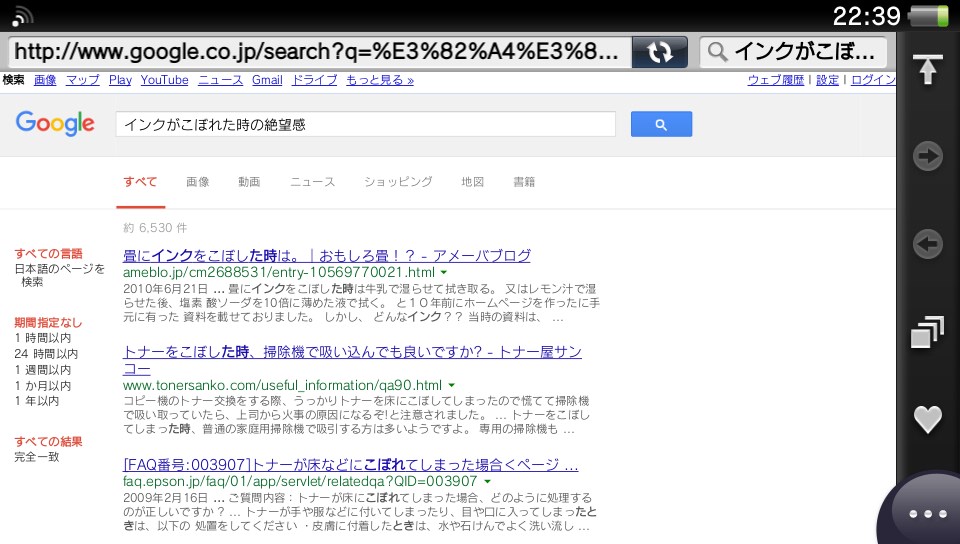
Task: Filter results to 1 時間以内
Action: pos(43,338)
